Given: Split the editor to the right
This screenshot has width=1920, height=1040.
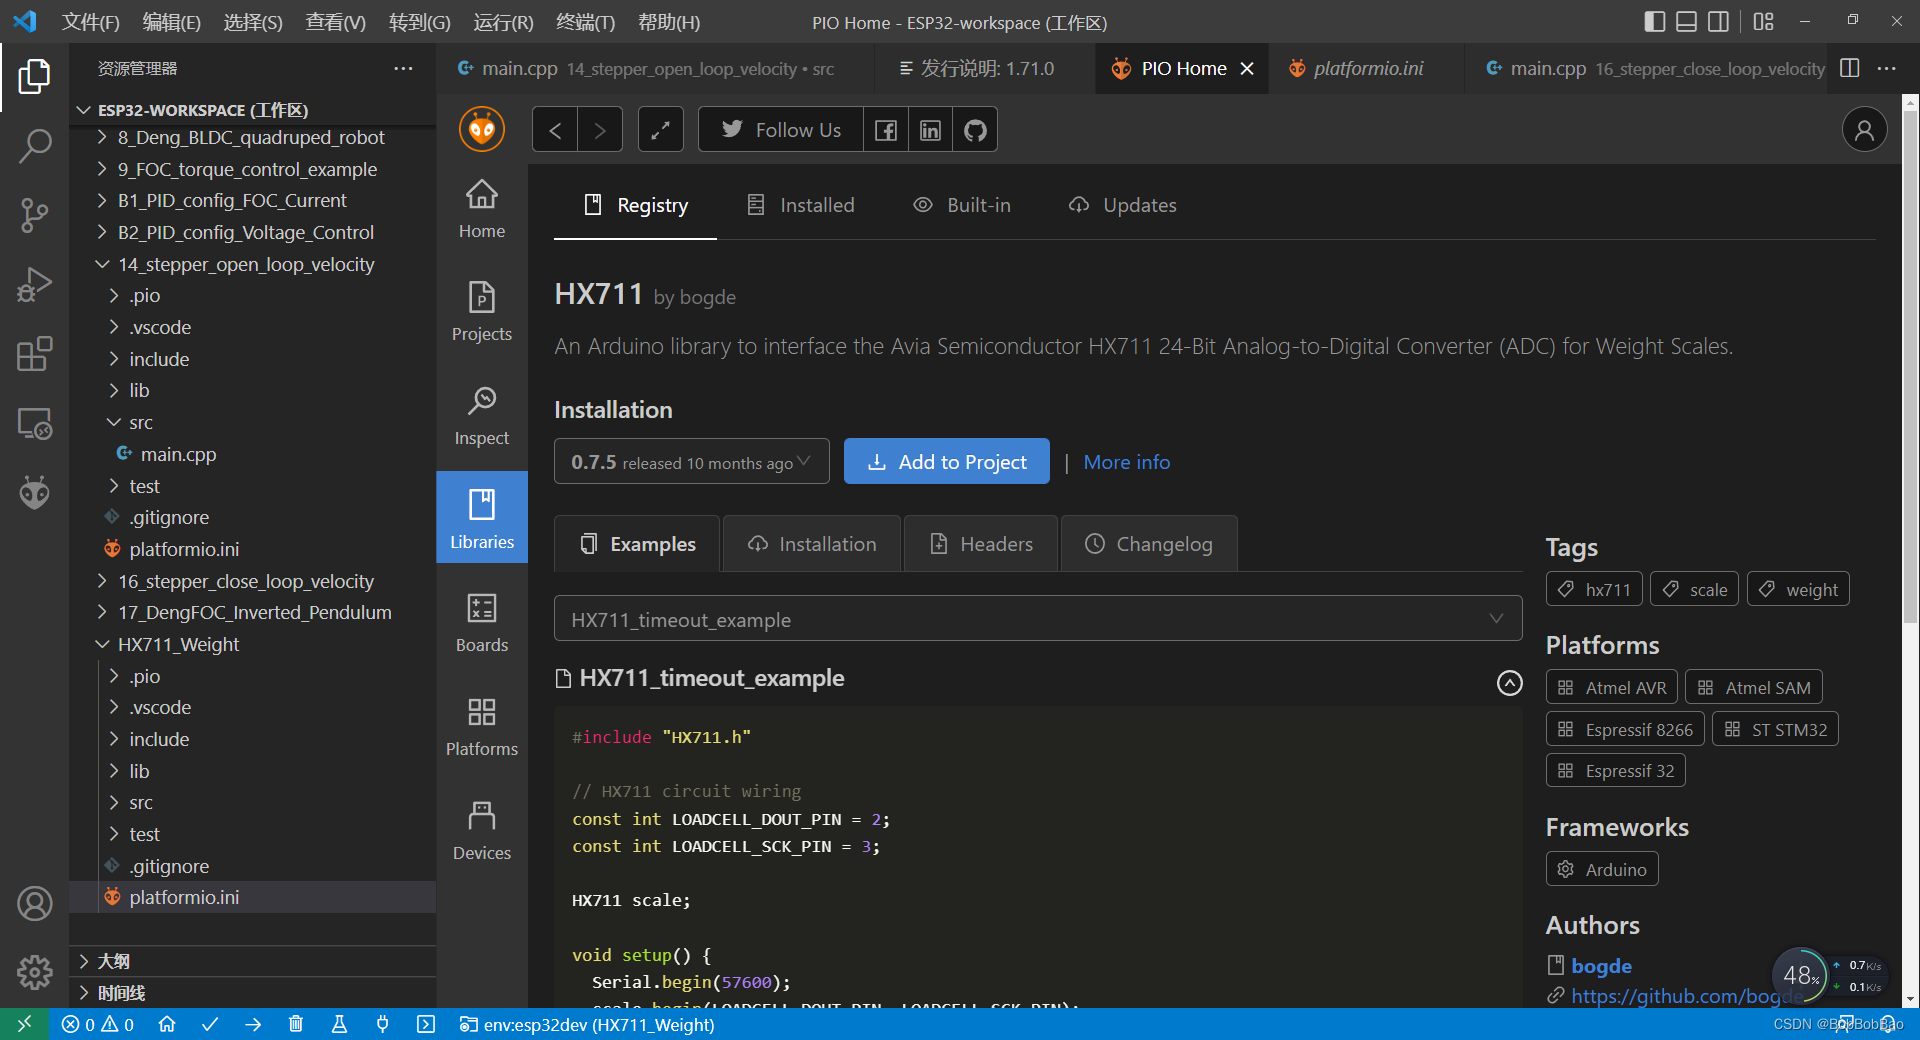Looking at the screenshot, I should click(x=1850, y=68).
